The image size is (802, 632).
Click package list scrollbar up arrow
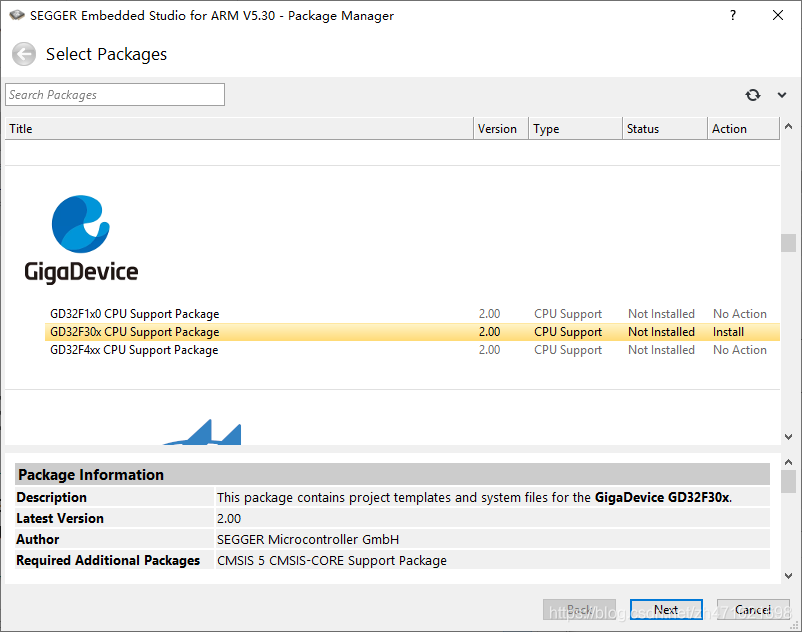pos(788,126)
